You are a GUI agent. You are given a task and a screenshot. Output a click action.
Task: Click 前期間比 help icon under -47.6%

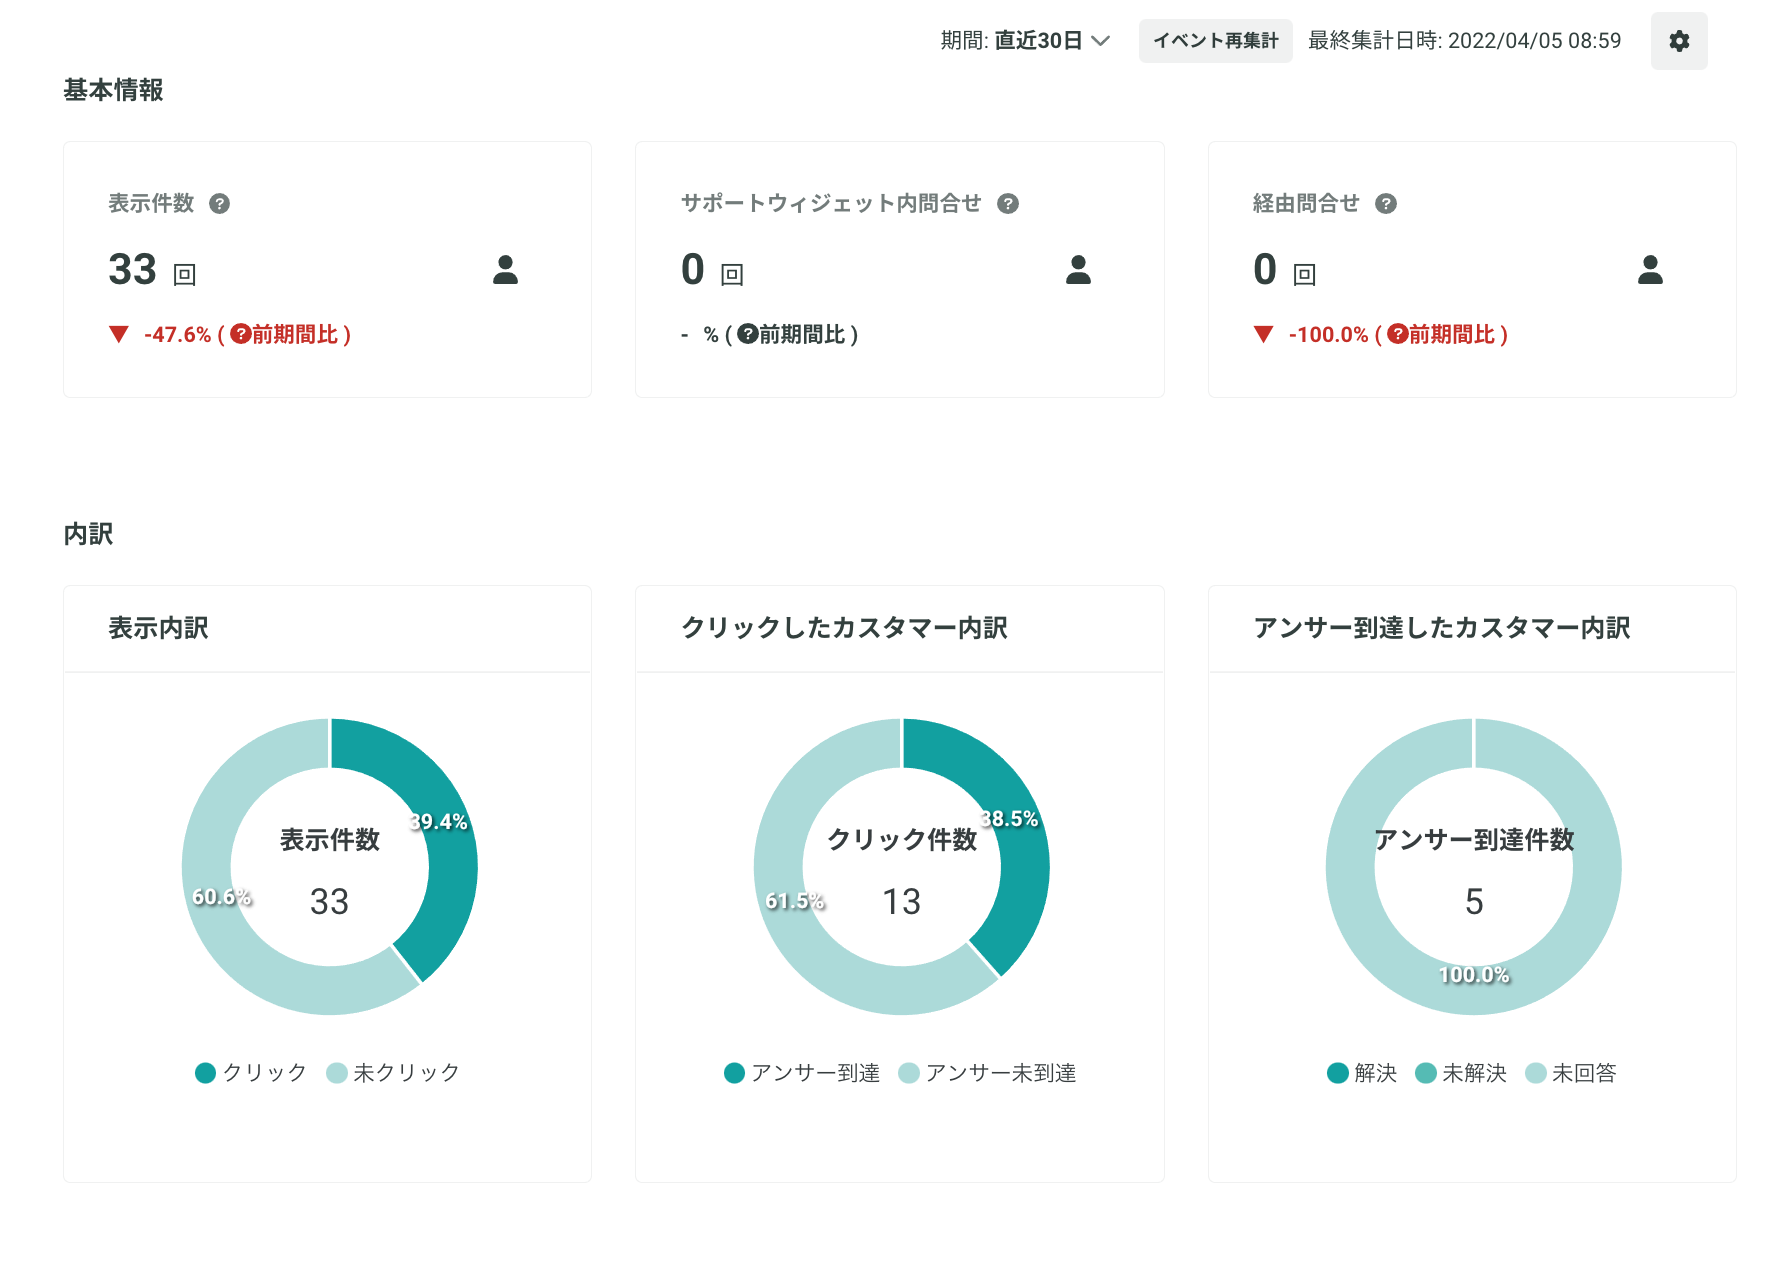coord(240,334)
